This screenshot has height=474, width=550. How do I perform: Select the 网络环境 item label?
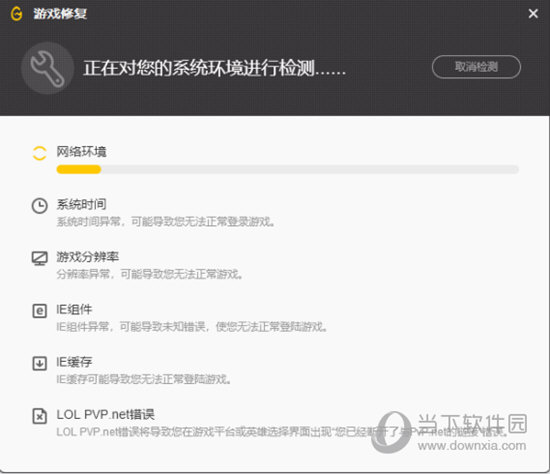(x=81, y=152)
